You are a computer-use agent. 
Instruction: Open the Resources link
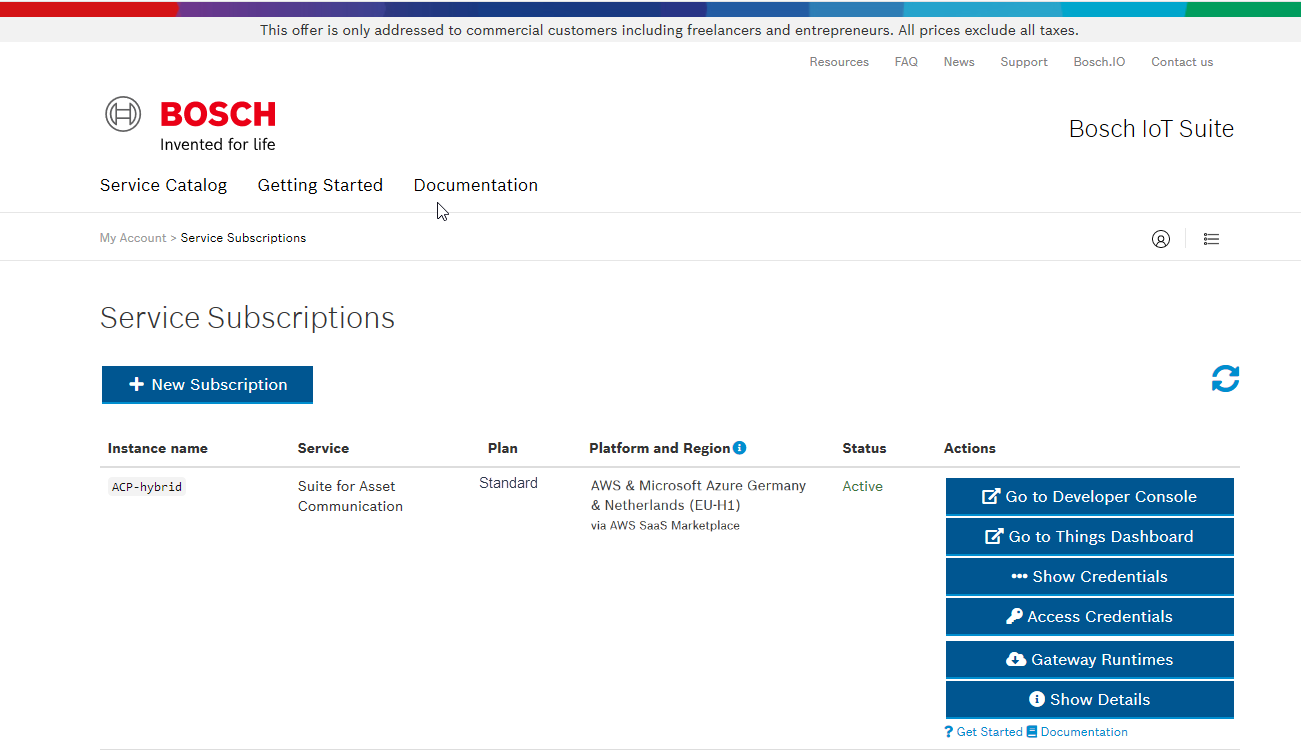click(x=839, y=62)
